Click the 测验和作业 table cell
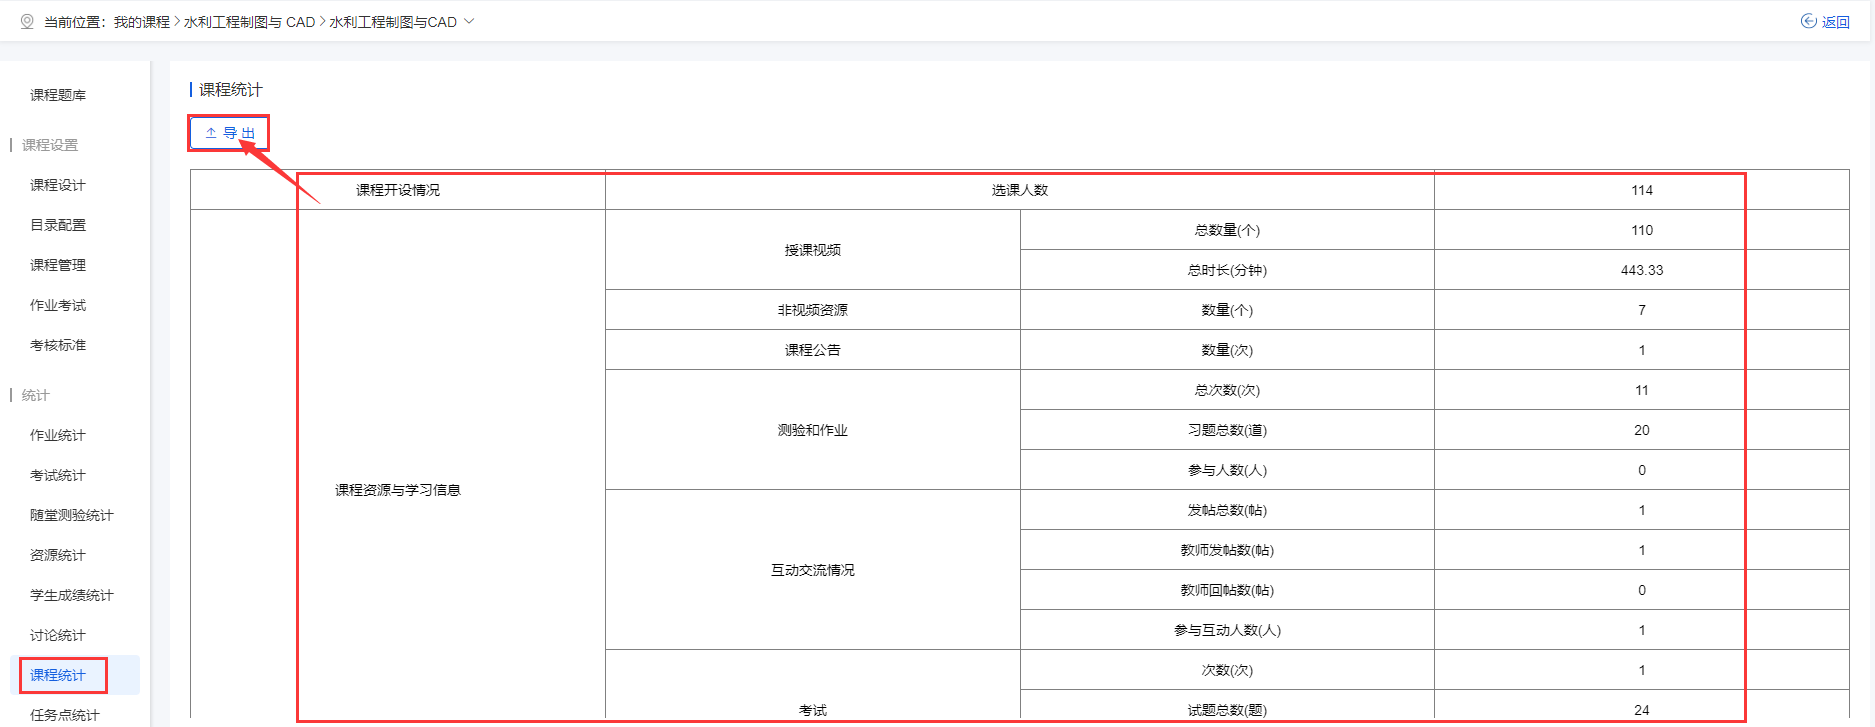Screen dimensions: 1875x727 tap(813, 430)
